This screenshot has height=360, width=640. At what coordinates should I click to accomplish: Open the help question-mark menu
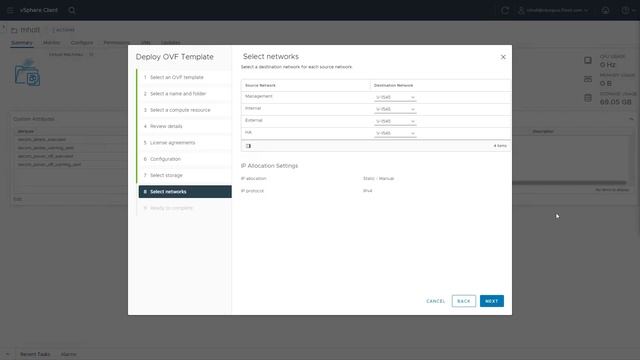pos(628,10)
